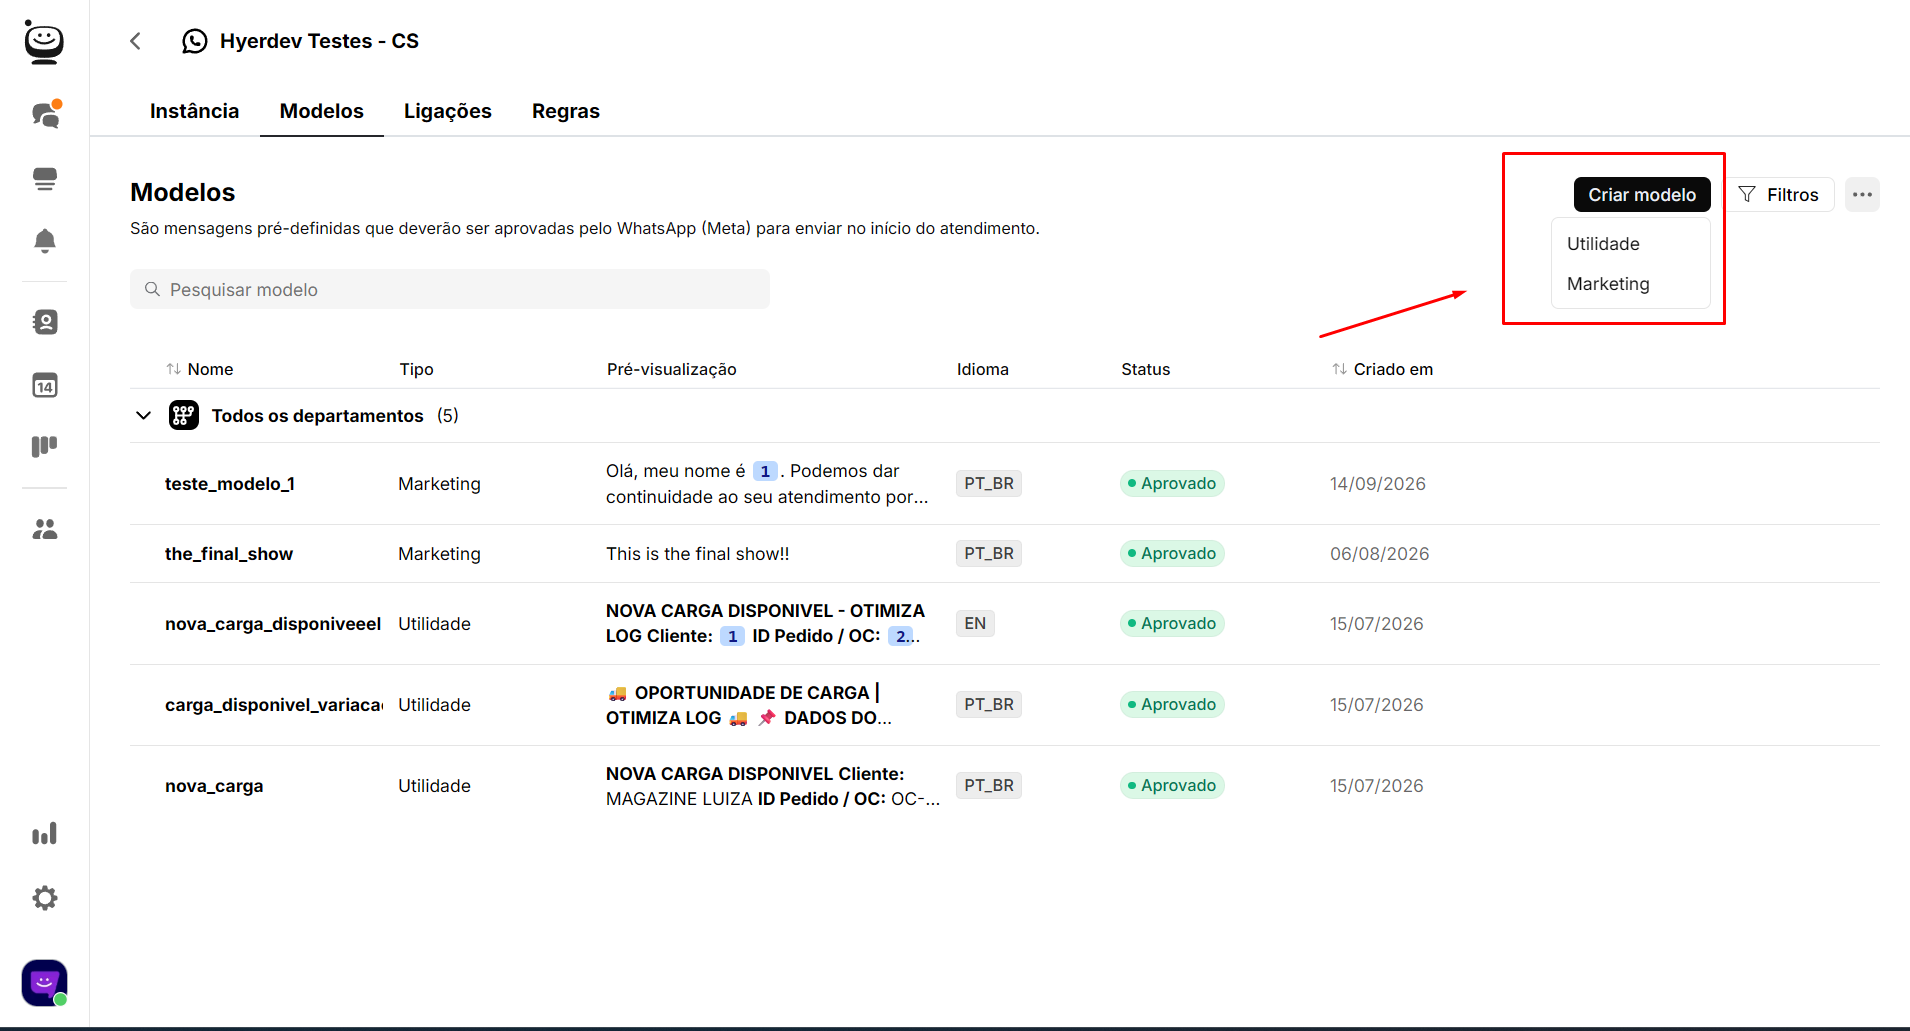1910x1031 pixels.
Task: Click the EN language badge
Action: tap(975, 624)
